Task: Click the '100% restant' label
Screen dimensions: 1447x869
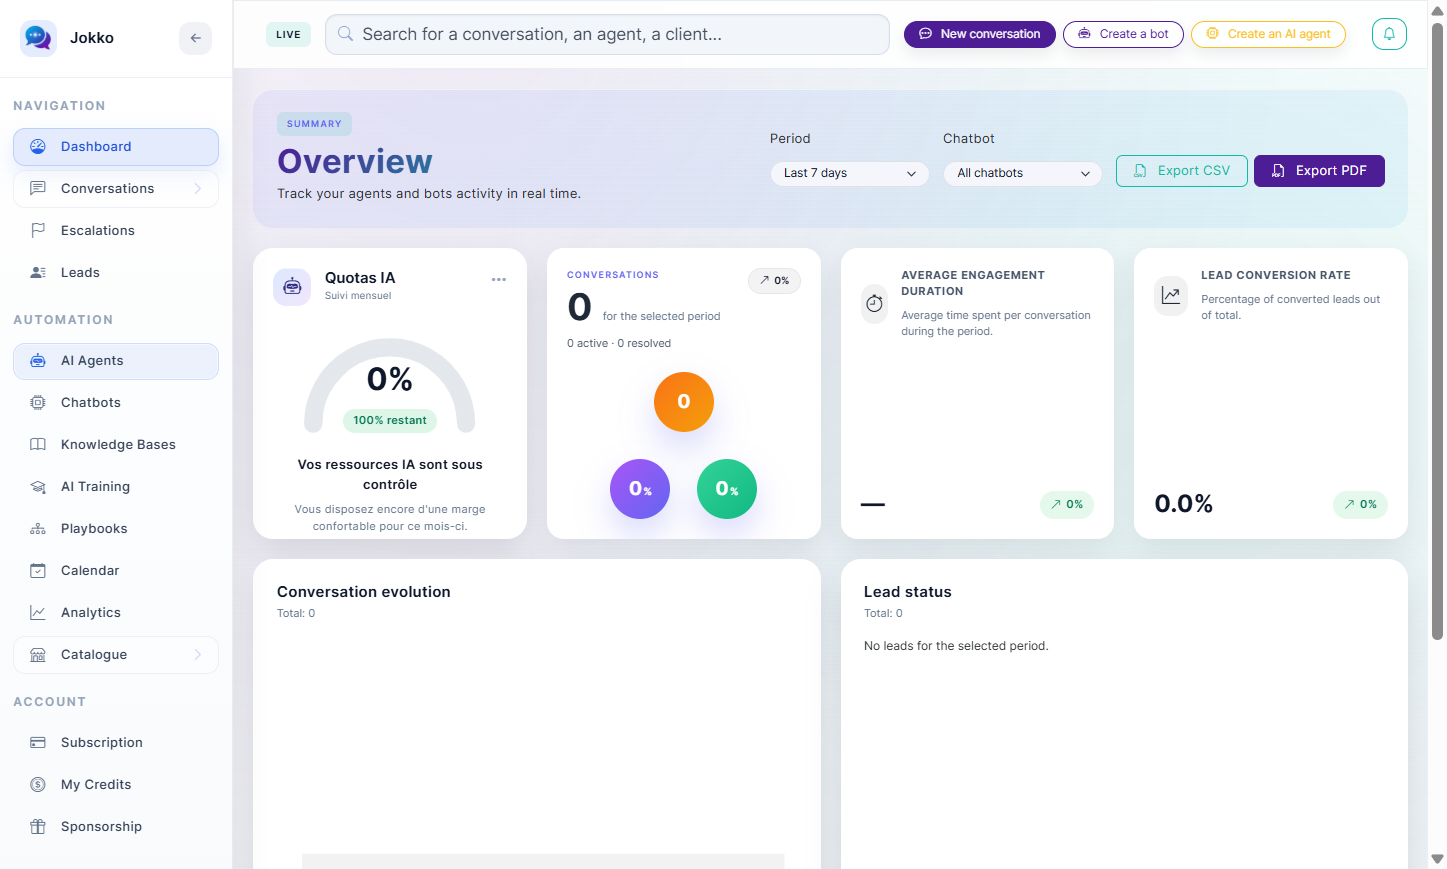Action: (x=390, y=420)
